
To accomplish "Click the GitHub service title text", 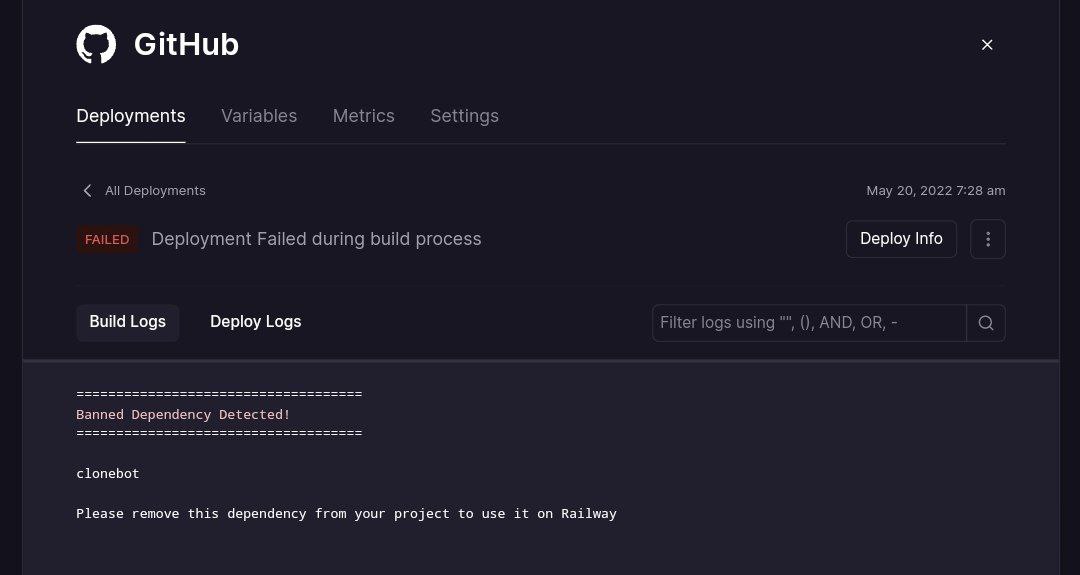I will click(186, 45).
